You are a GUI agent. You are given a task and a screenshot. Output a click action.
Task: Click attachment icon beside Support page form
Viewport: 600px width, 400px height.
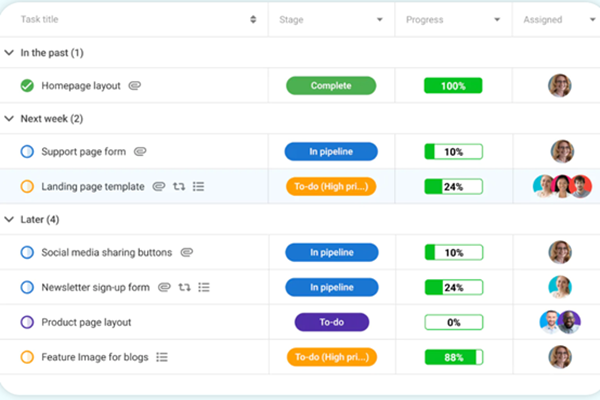pyautogui.click(x=140, y=152)
